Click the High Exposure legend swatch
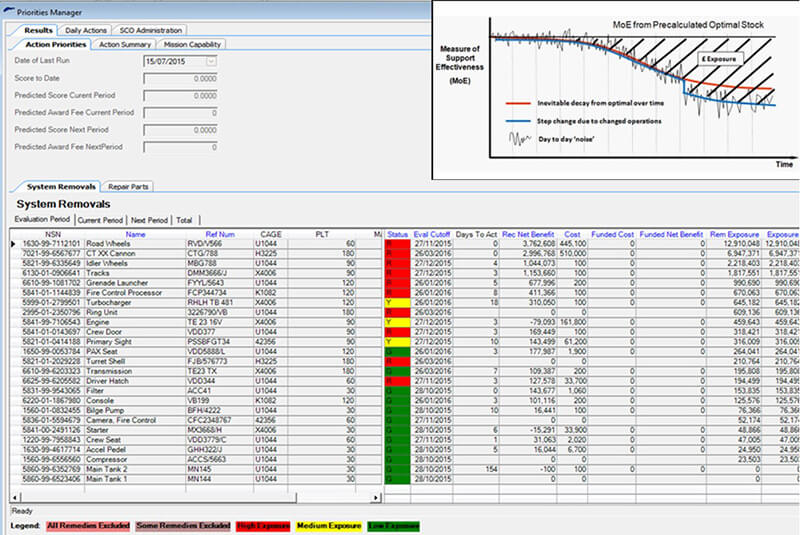 tap(263, 526)
